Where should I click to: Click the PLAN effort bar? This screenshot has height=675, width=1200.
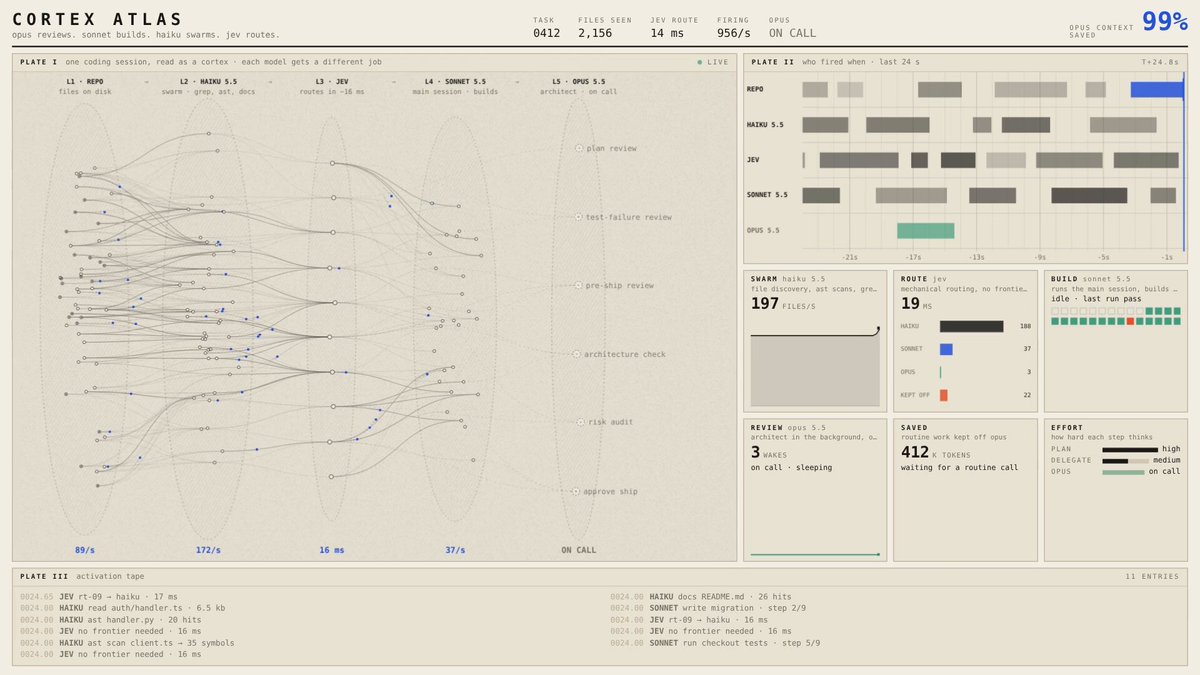coord(1130,450)
